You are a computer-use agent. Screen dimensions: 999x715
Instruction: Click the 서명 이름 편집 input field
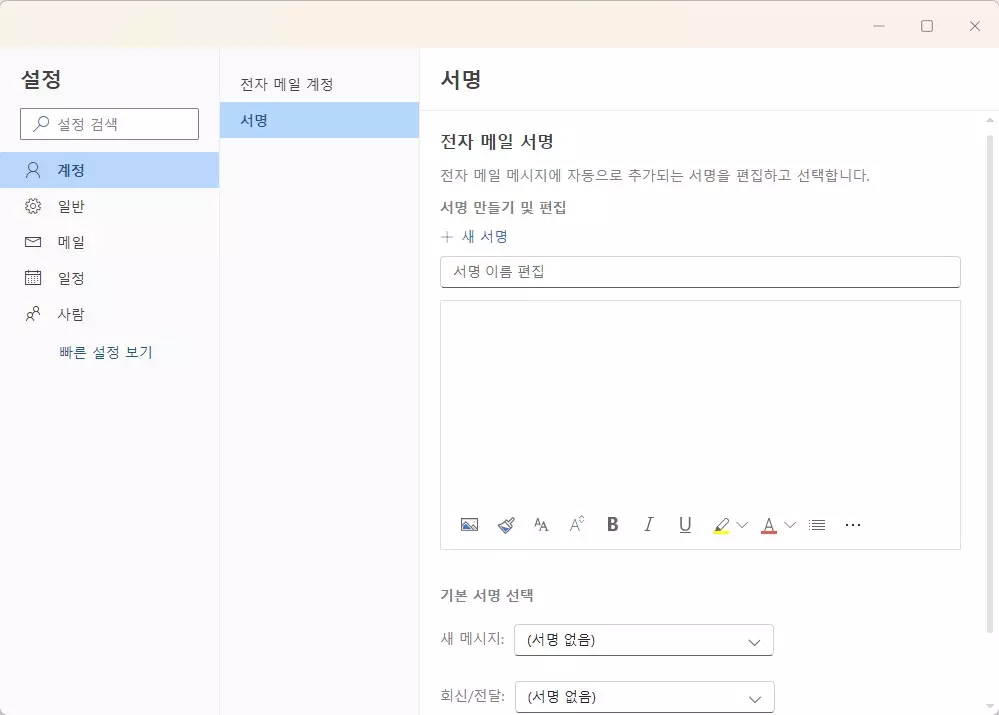click(700, 272)
